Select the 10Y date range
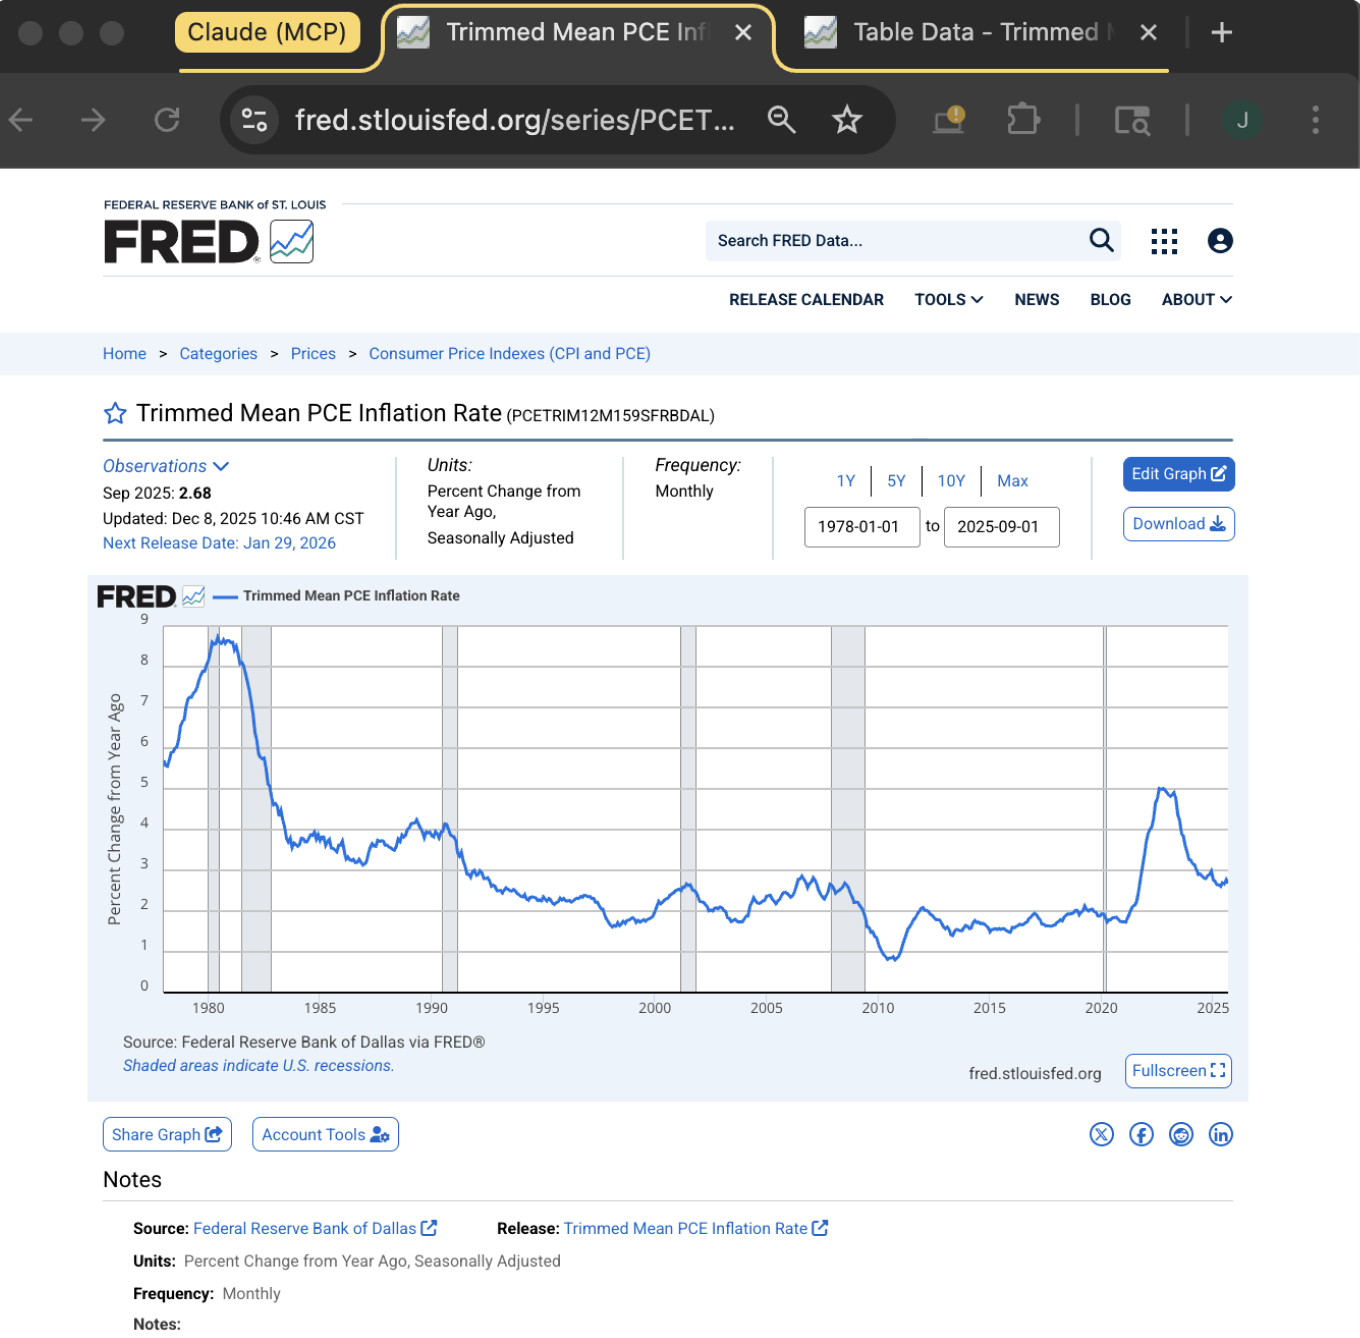1360x1338 pixels. pyautogui.click(x=951, y=481)
